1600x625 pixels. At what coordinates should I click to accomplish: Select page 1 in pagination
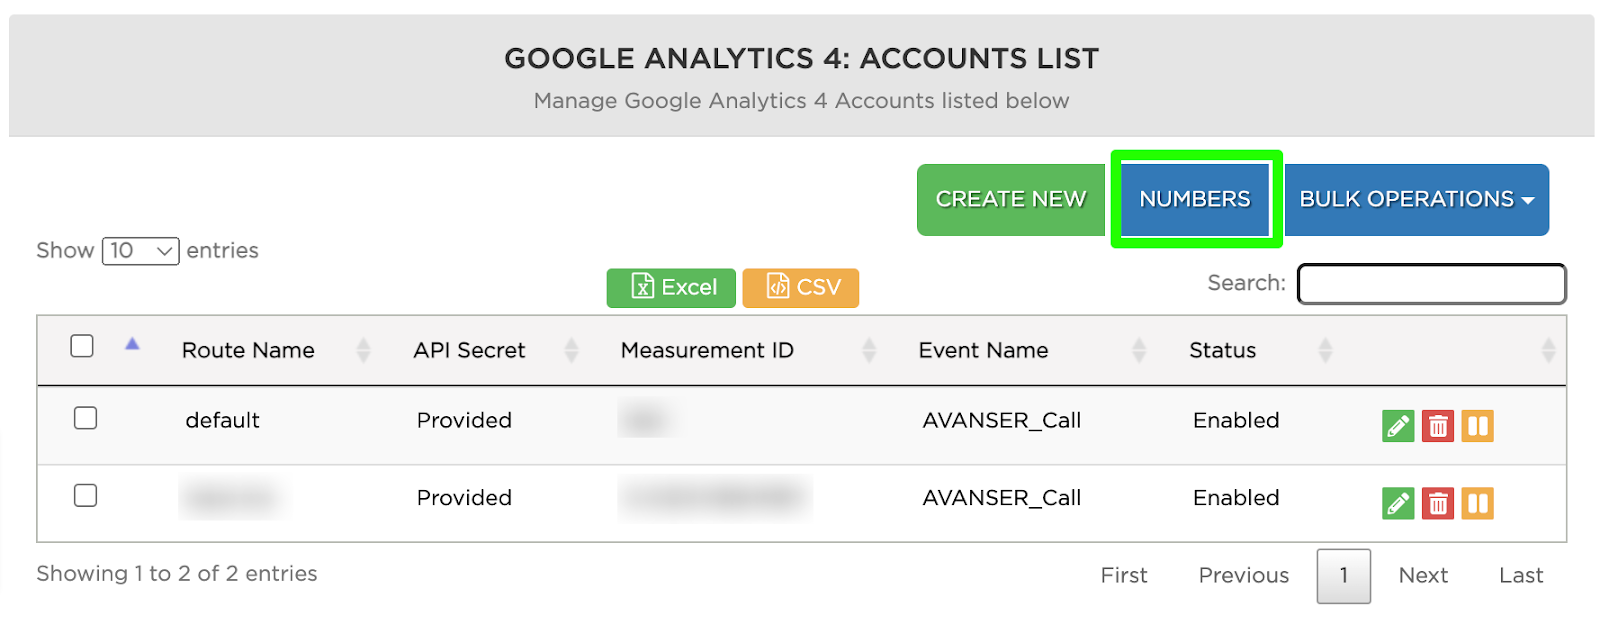[1344, 576]
